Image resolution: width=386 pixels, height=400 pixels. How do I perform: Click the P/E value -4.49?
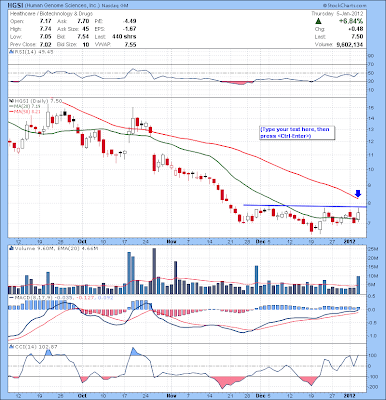(129, 21)
